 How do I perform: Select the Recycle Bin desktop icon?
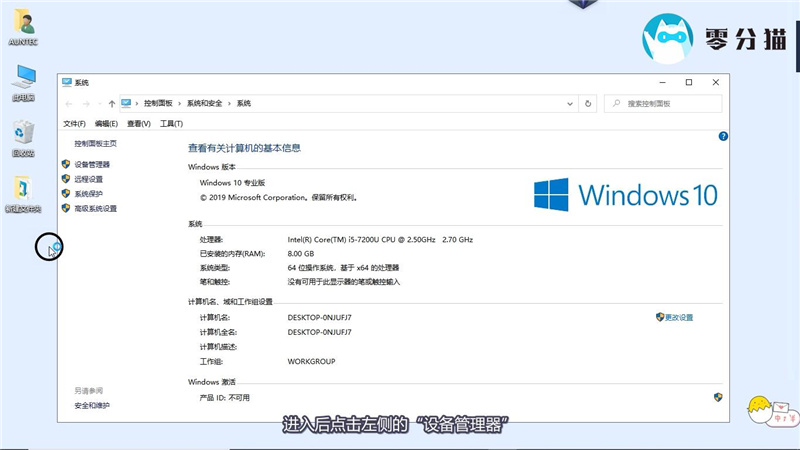pyautogui.click(x=23, y=138)
